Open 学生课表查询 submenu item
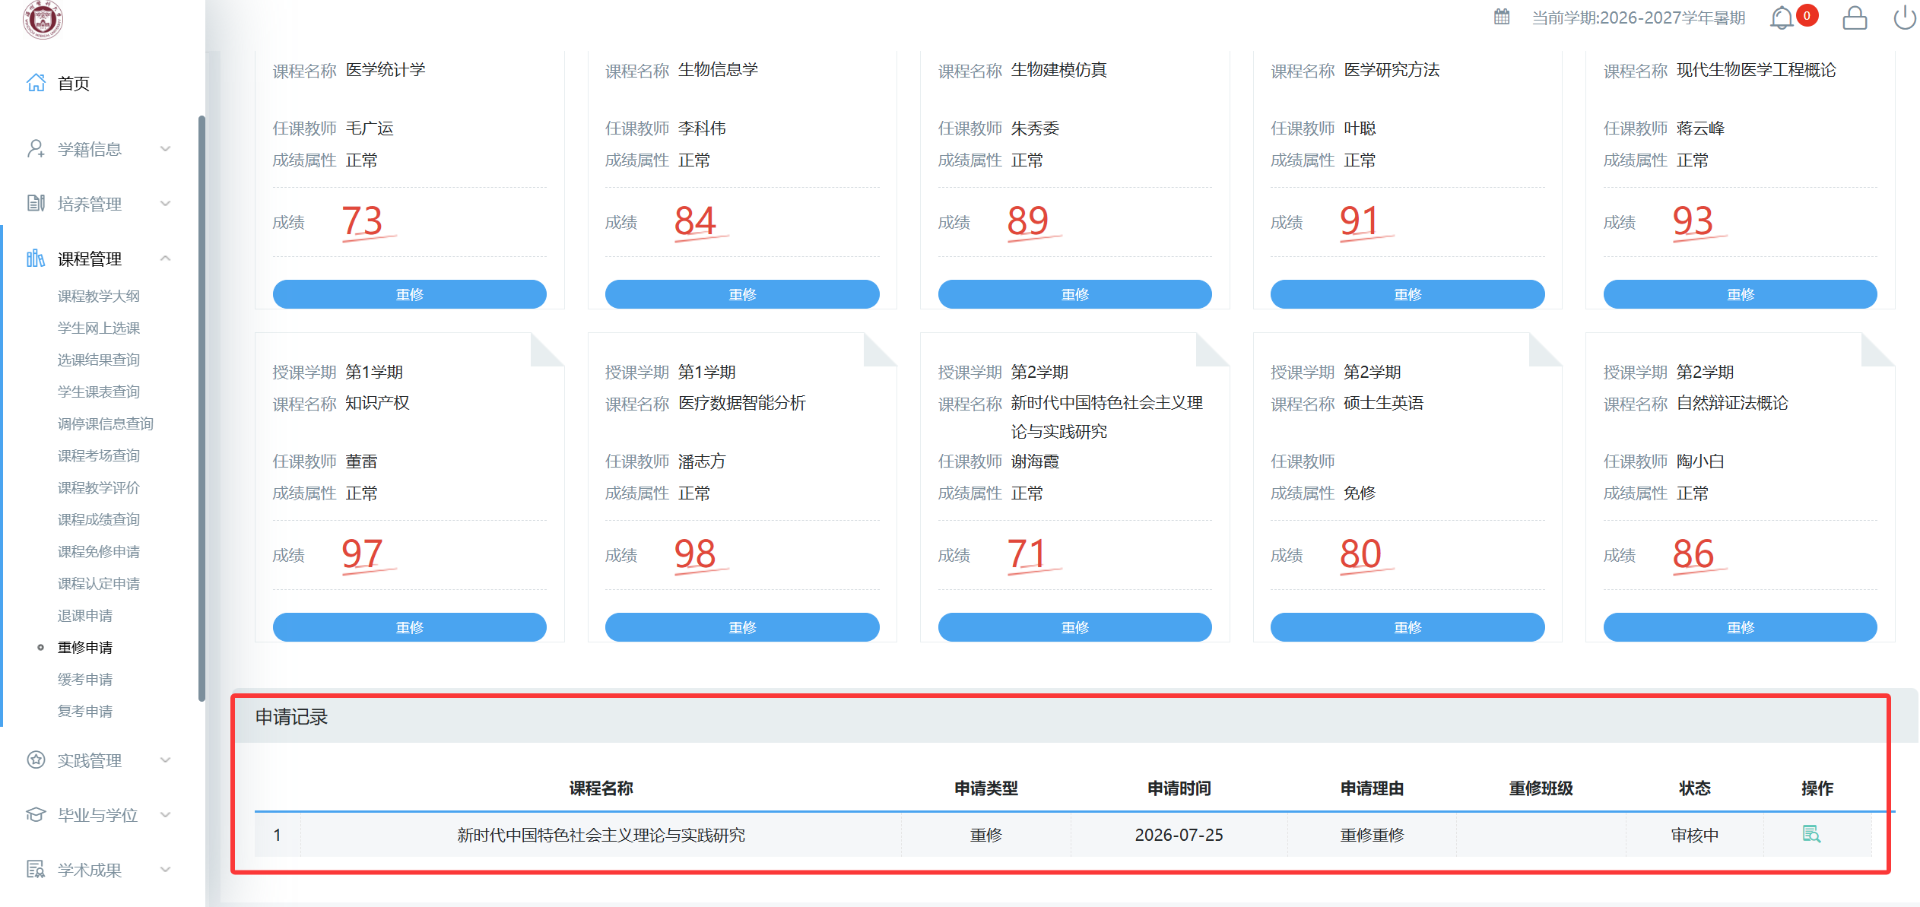 [x=99, y=392]
